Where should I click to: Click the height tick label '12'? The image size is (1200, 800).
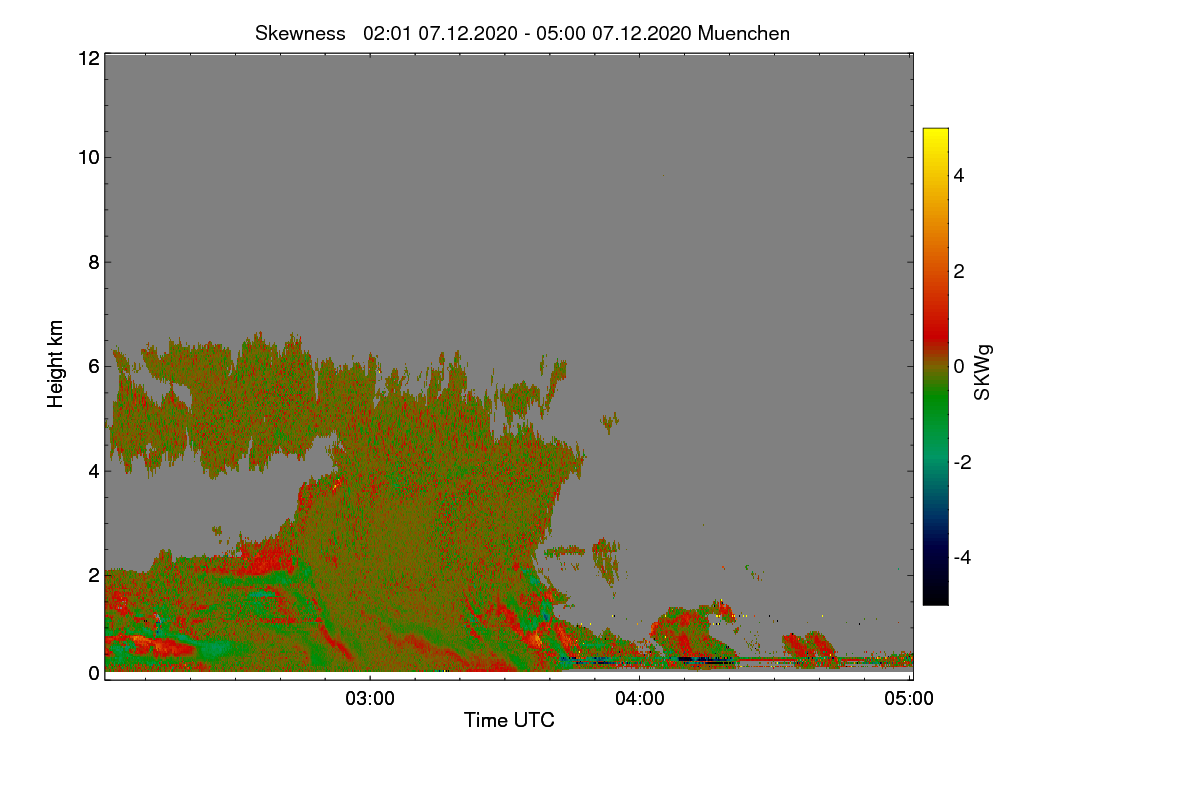point(87,58)
